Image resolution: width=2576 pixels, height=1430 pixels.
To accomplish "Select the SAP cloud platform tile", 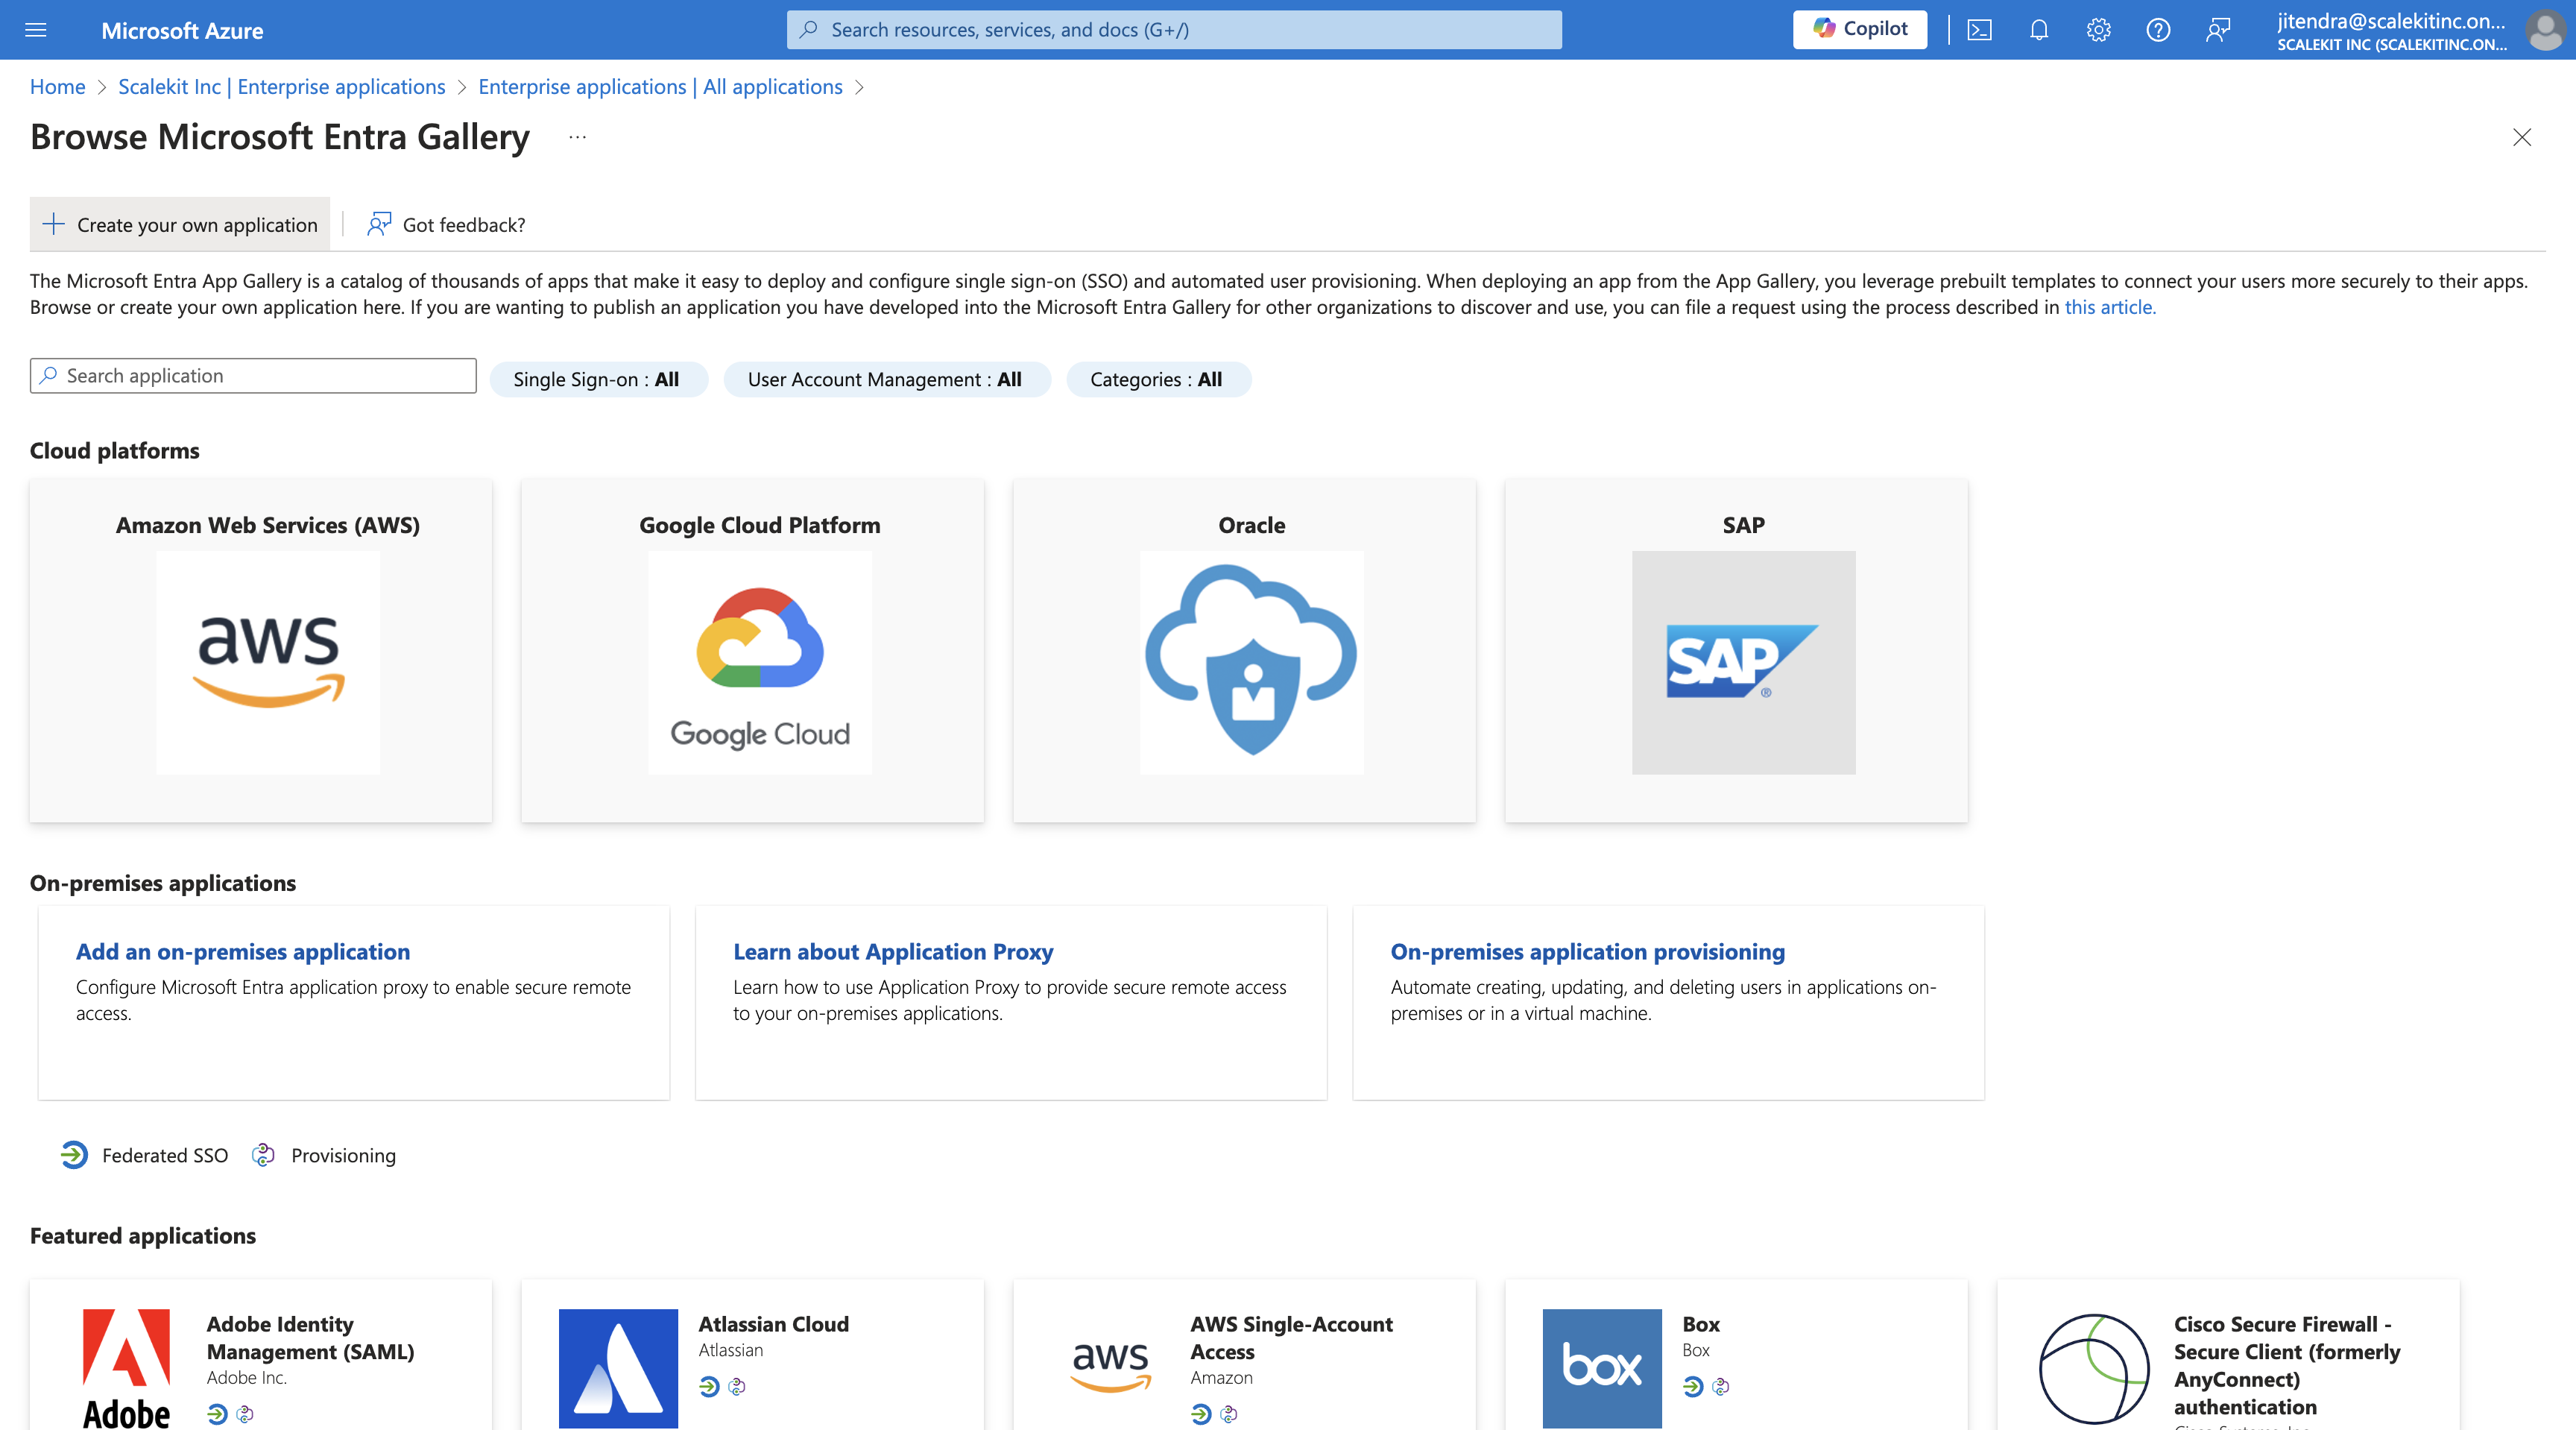I will 1737,650.
